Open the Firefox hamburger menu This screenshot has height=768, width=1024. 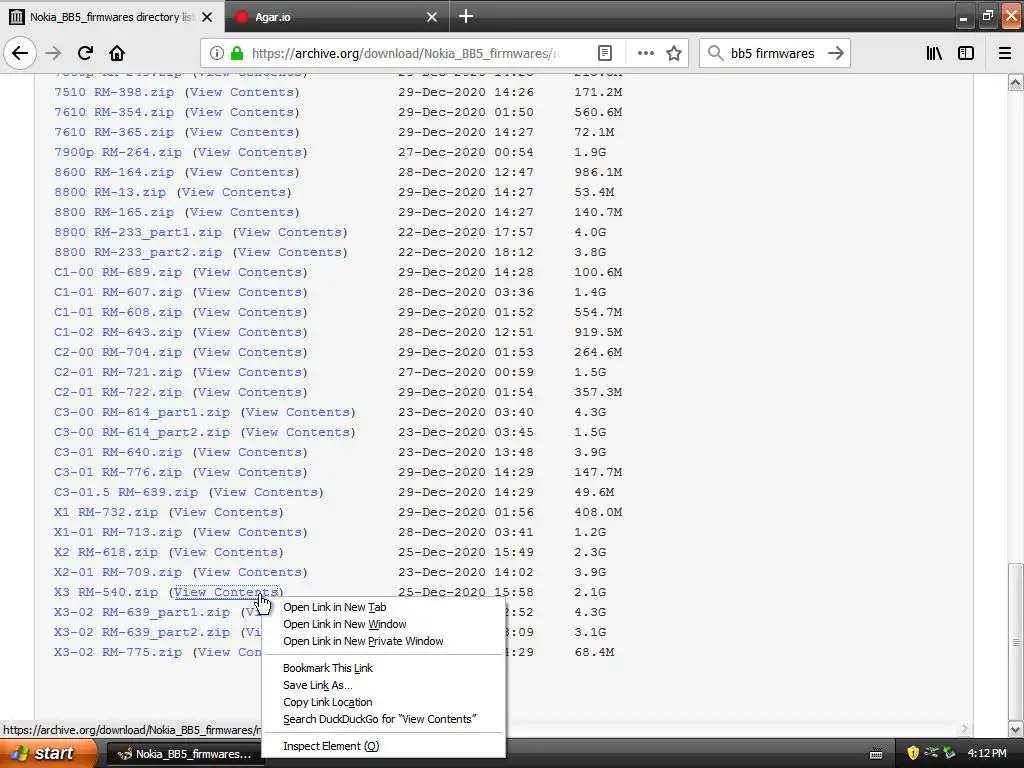click(x=1004, y=53)
